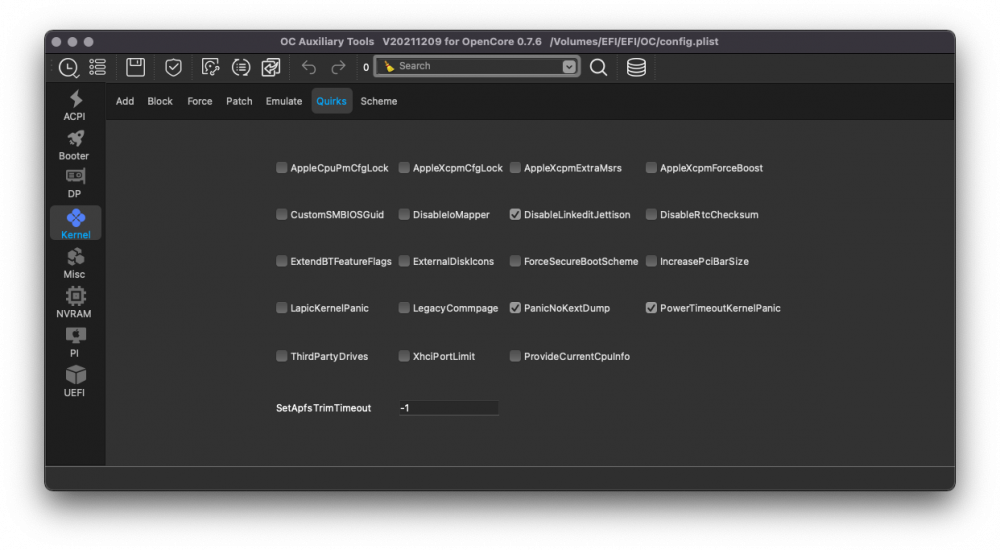
Task: Open the recent files clock icon
Action: click(68, 67)
